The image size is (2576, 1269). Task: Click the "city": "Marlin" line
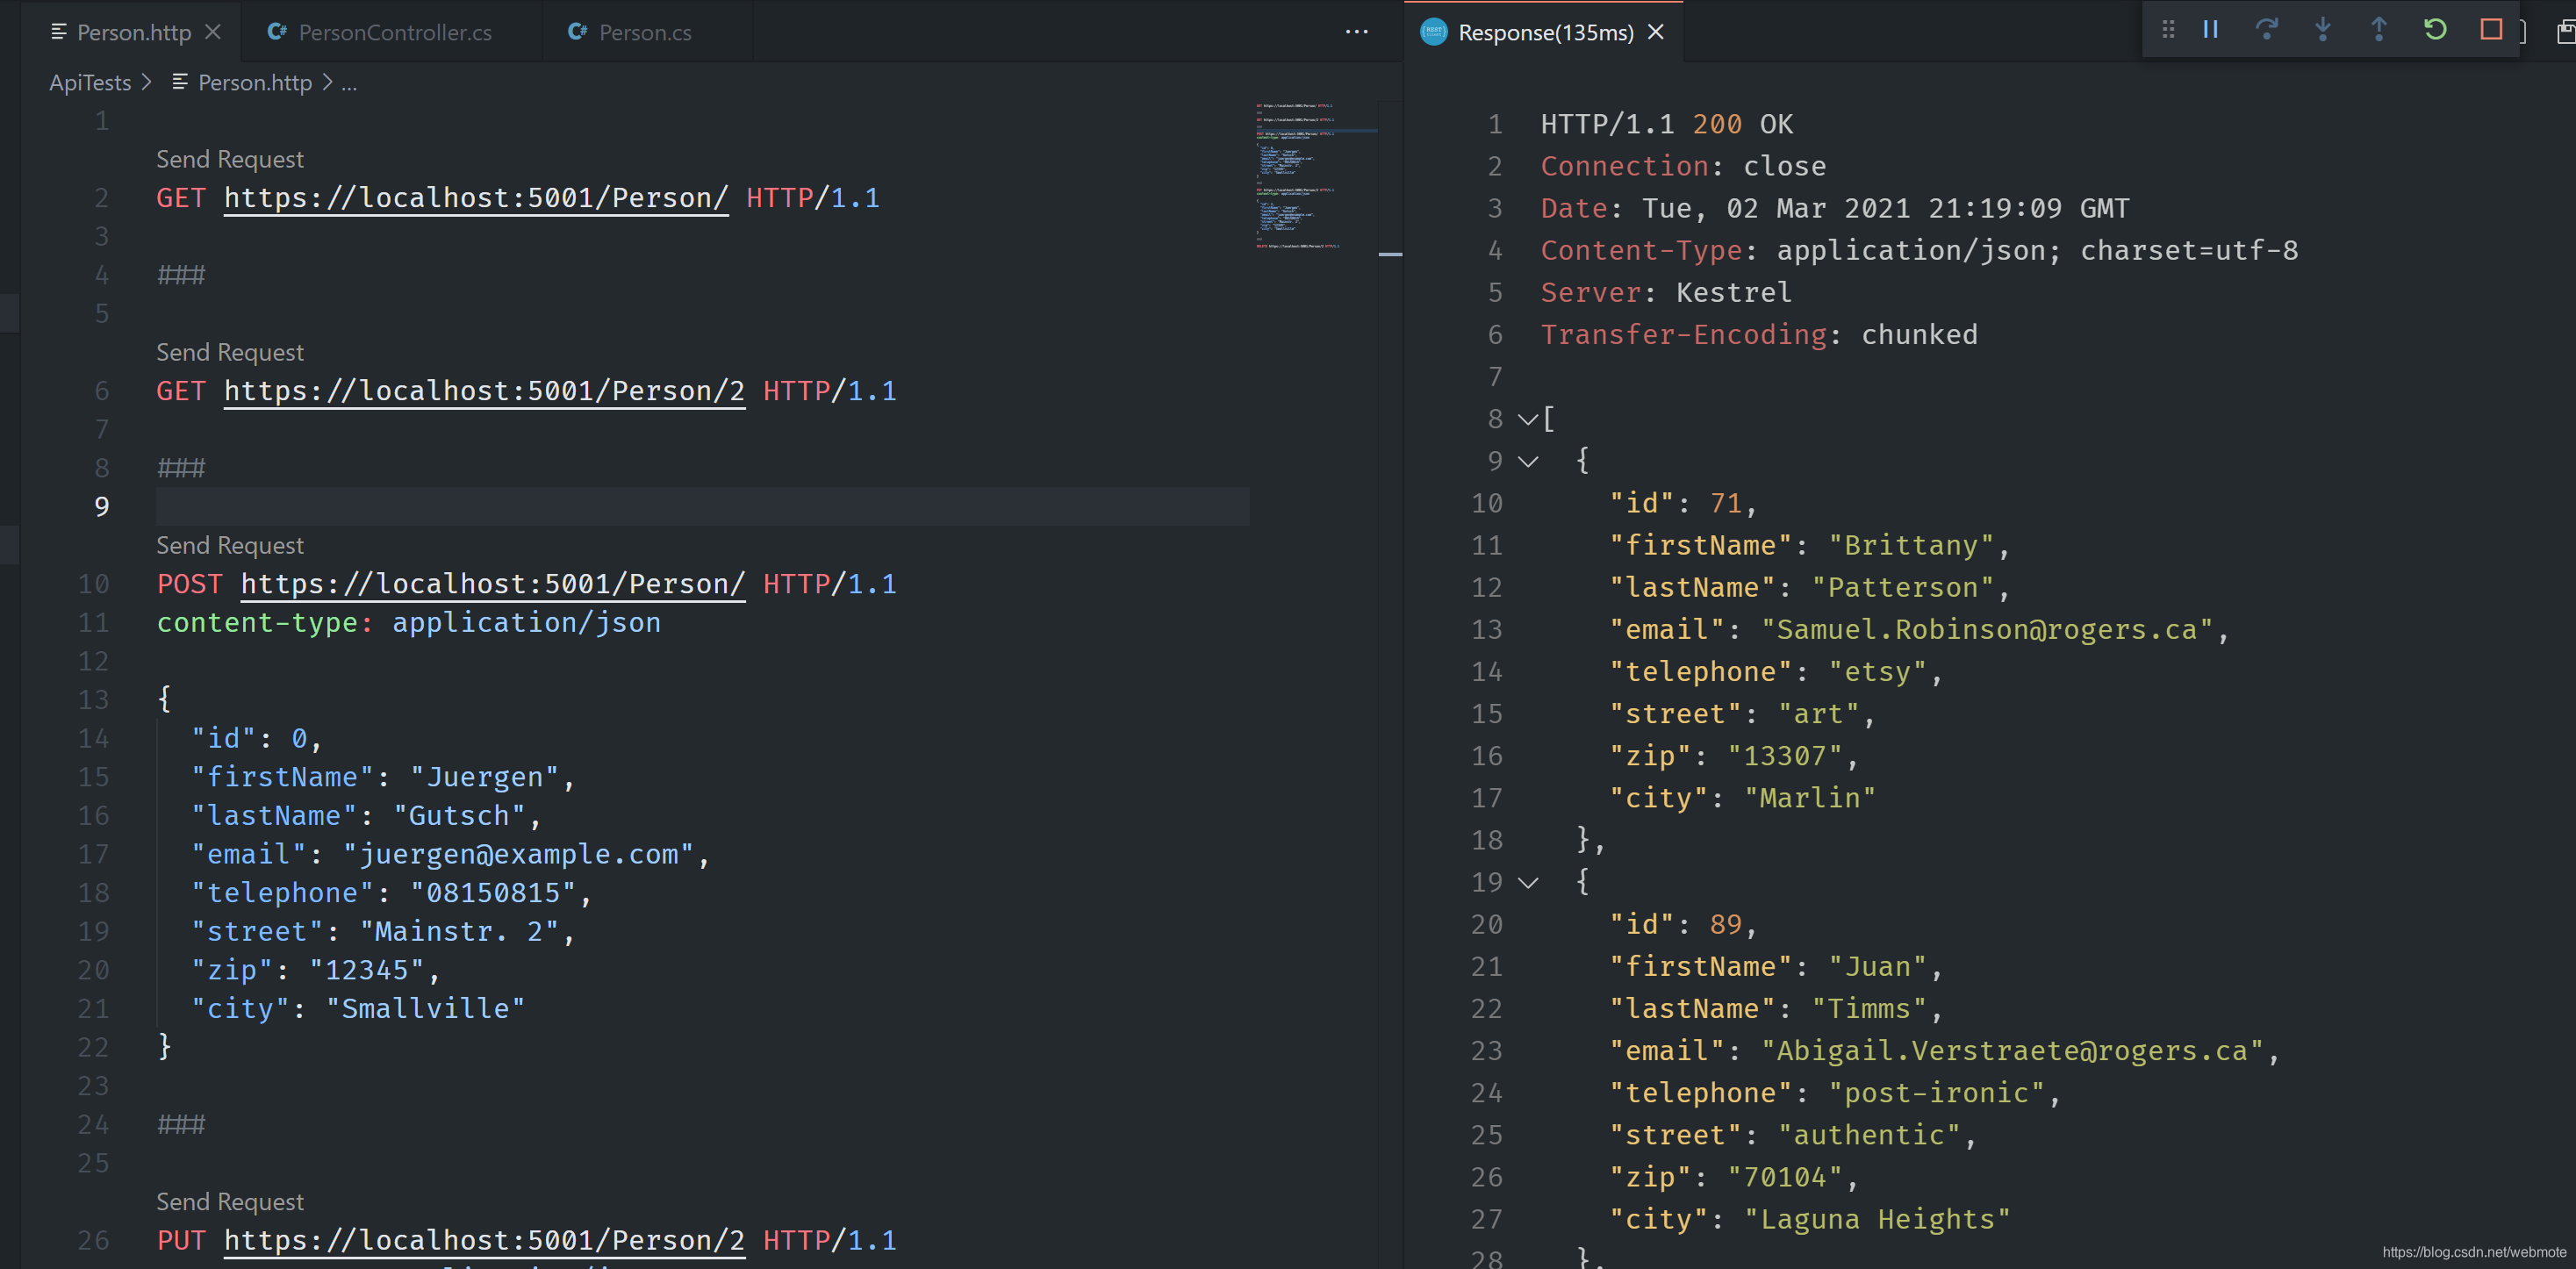[1742, 798]
